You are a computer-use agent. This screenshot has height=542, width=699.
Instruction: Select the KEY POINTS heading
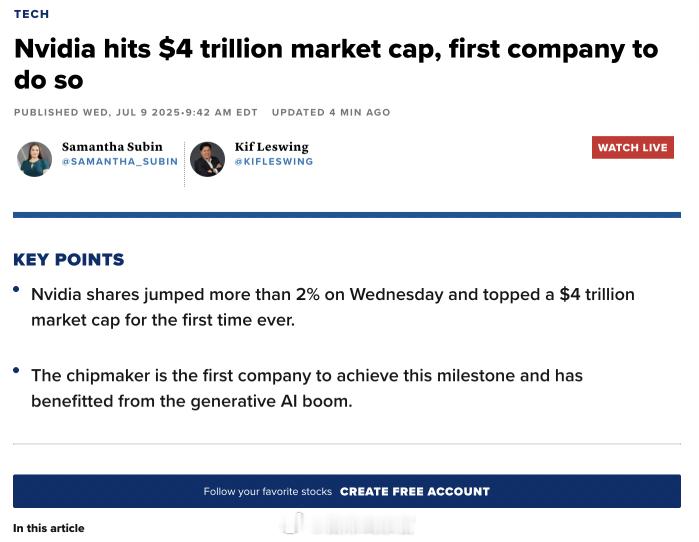(x=69, y=260)
